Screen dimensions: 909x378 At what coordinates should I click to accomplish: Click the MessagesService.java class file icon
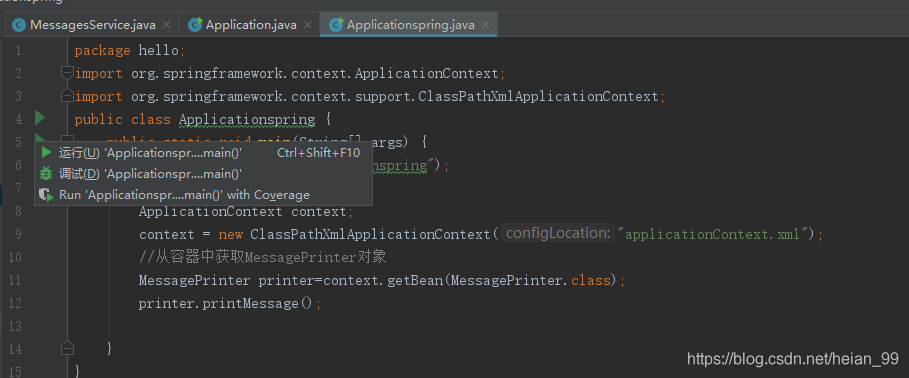tap(19, 25)
